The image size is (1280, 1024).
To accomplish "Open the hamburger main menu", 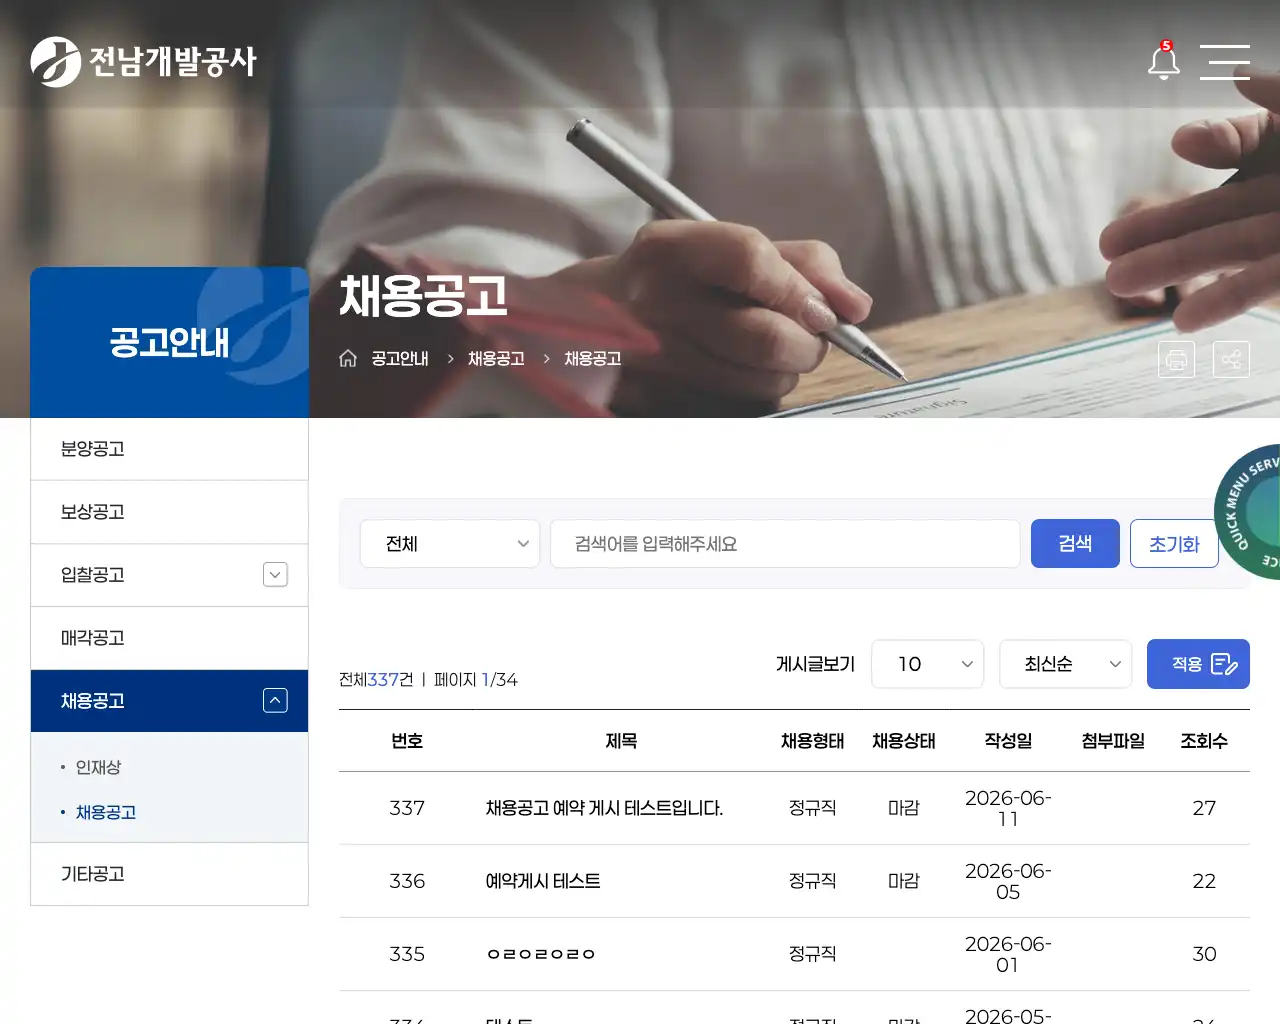I will pos(1225,62).
